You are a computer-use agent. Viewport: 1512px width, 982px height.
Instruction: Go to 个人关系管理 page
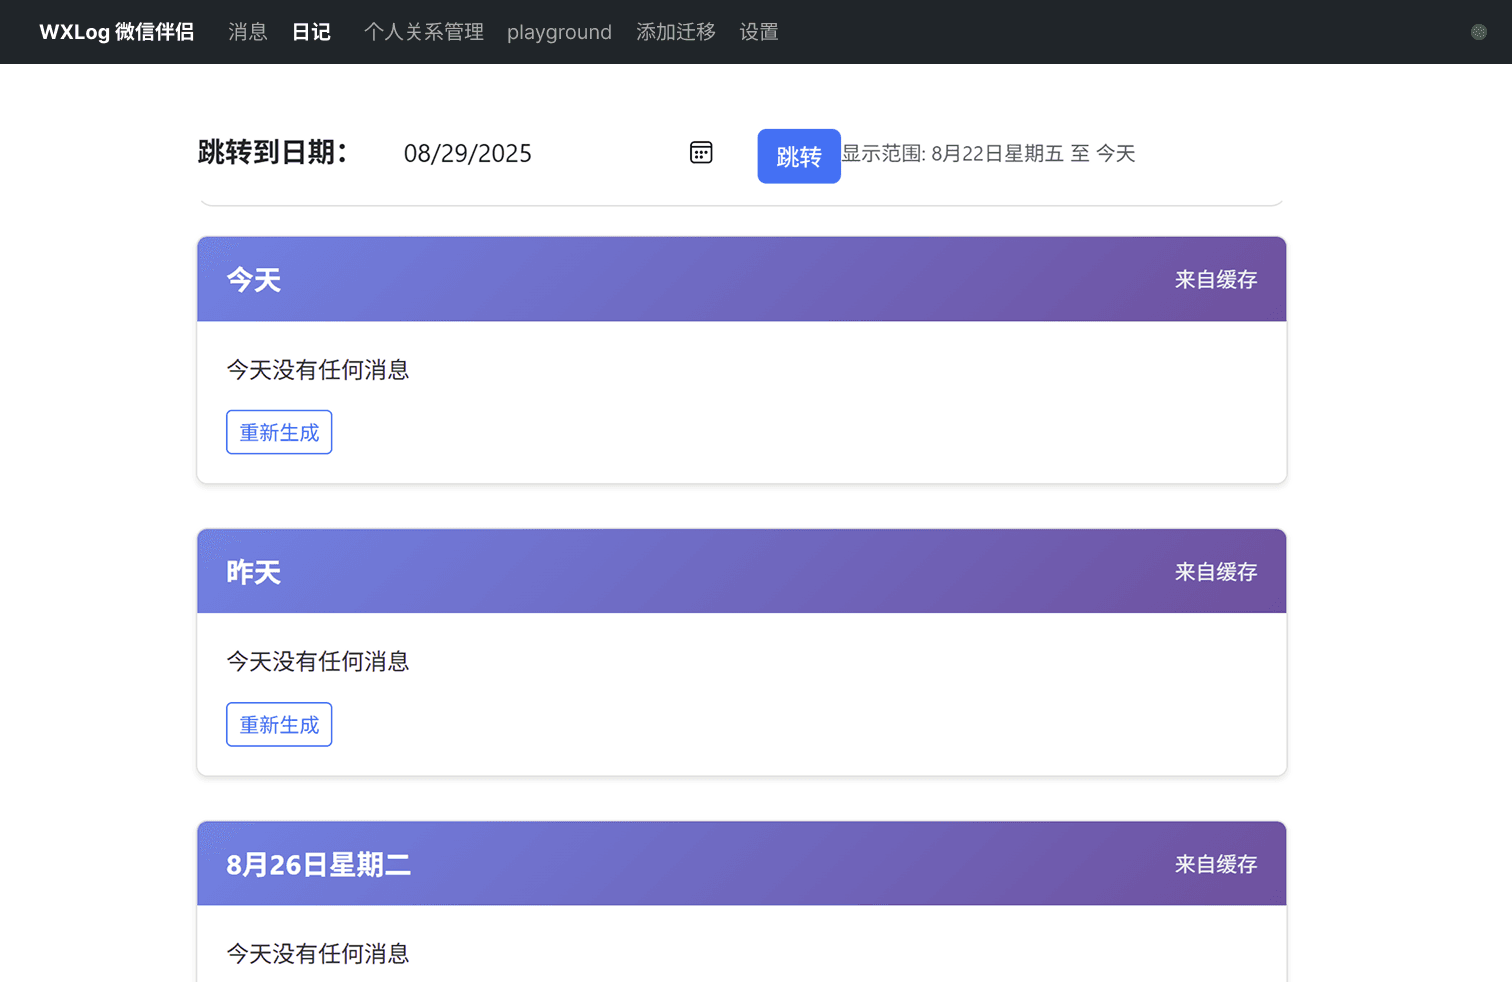423,32
